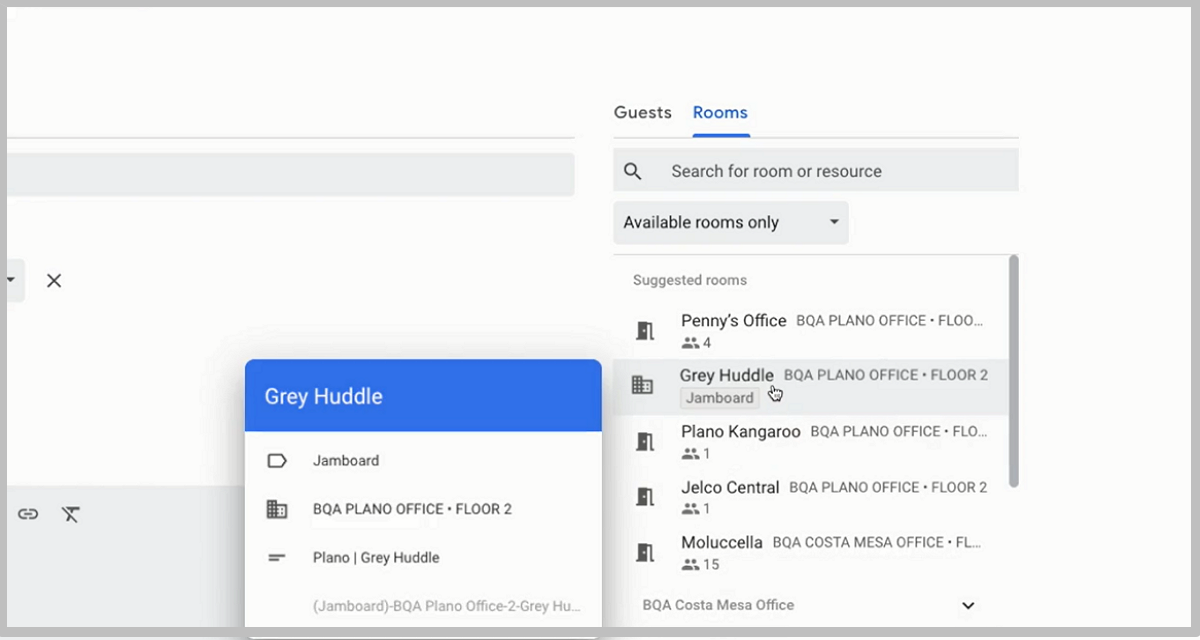Click the rooms list scrollbar

[1013, 371]
